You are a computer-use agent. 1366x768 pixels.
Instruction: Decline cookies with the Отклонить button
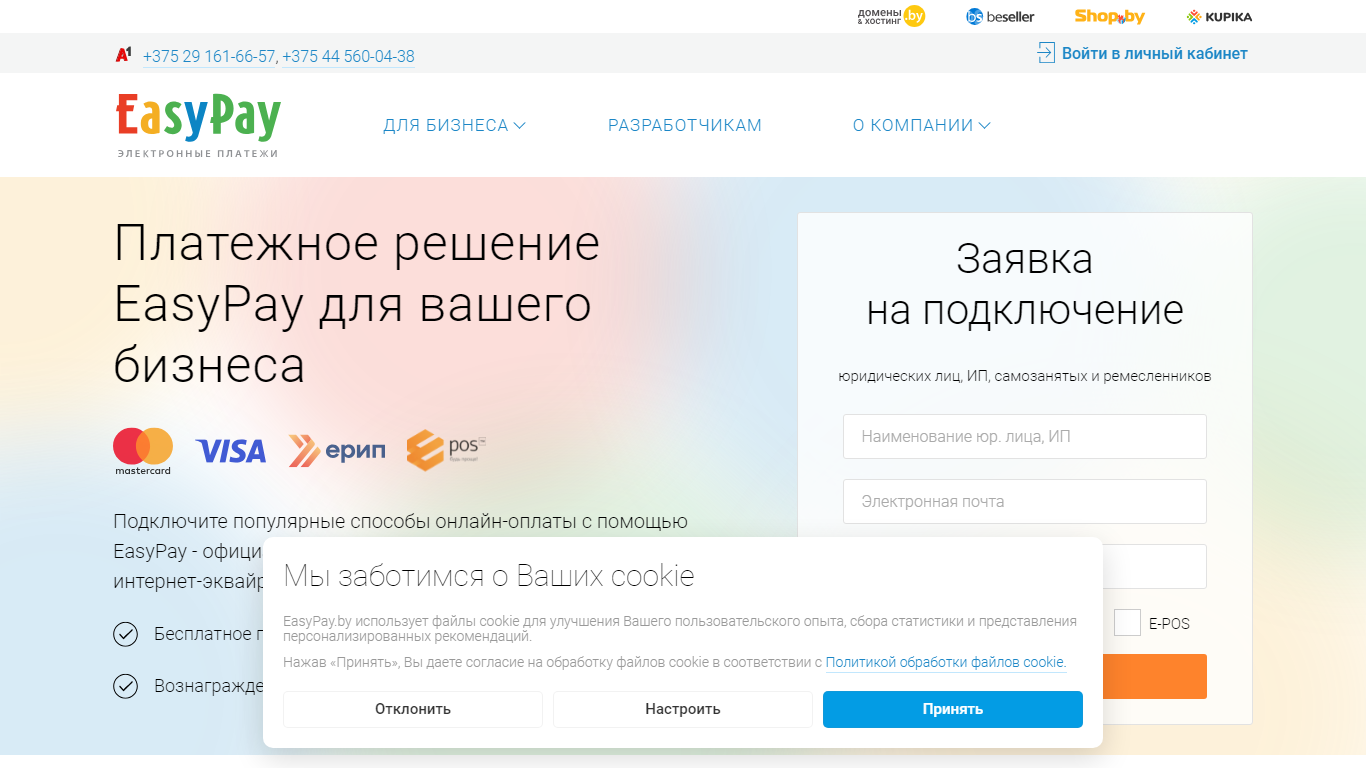click(x=413, y=709)
